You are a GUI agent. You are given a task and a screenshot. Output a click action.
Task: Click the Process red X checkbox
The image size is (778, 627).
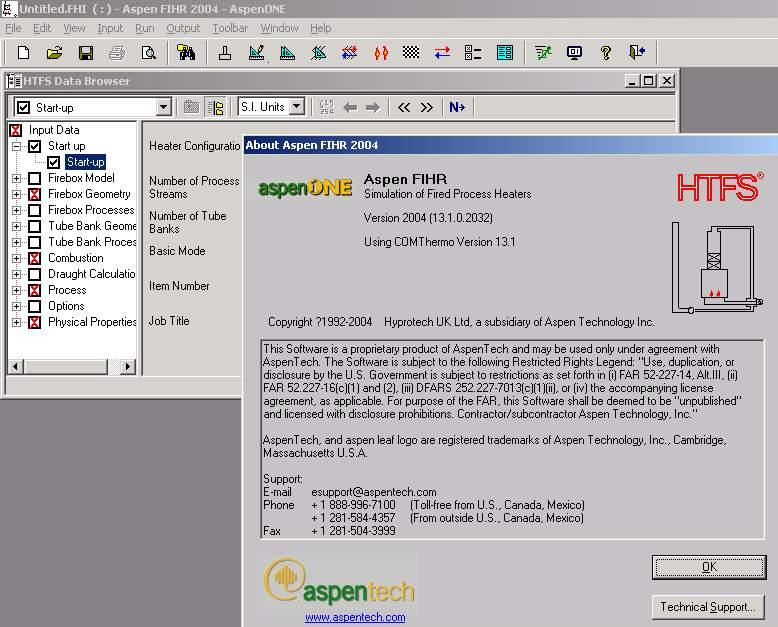pyautogui.click(x=34, y=290)
